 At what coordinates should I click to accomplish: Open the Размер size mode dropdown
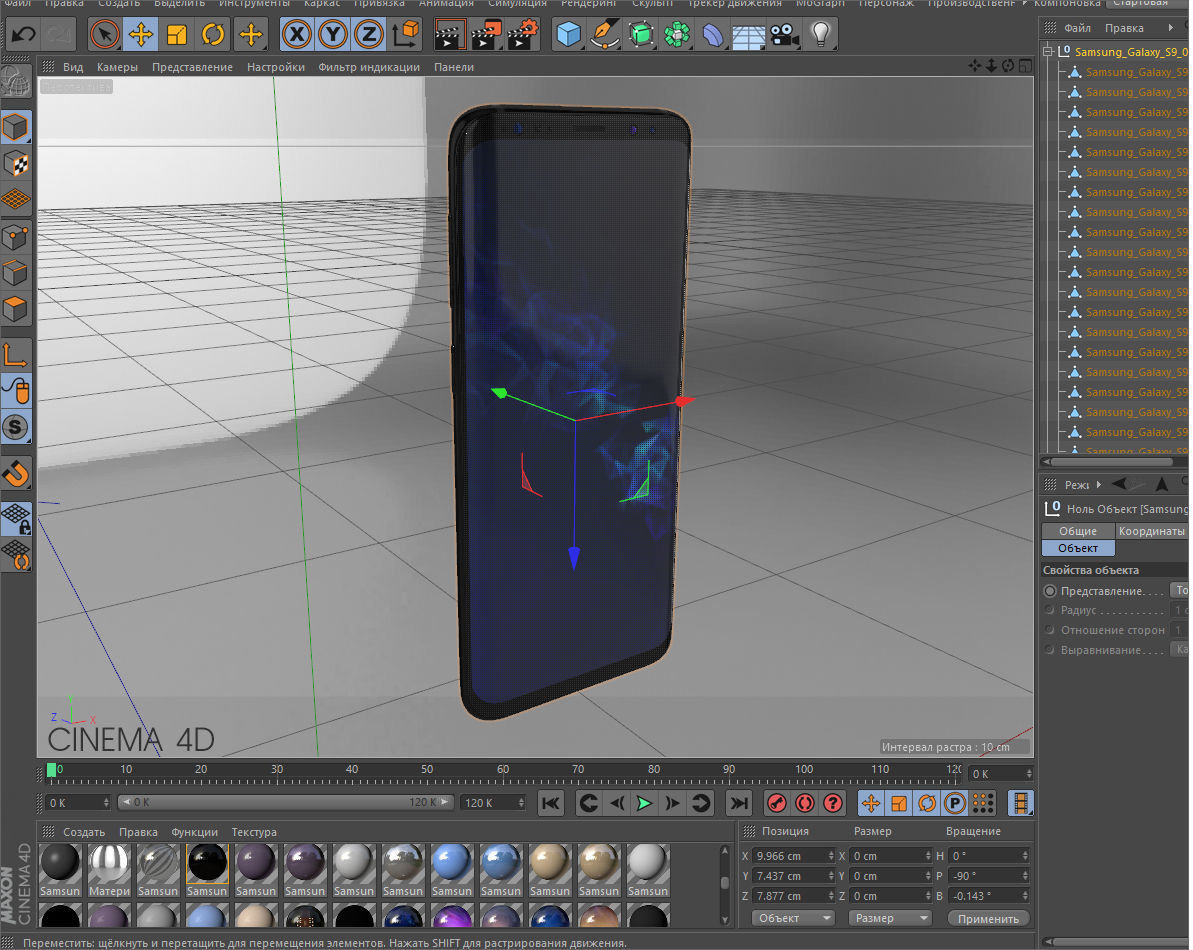click(x=890, y=918)
